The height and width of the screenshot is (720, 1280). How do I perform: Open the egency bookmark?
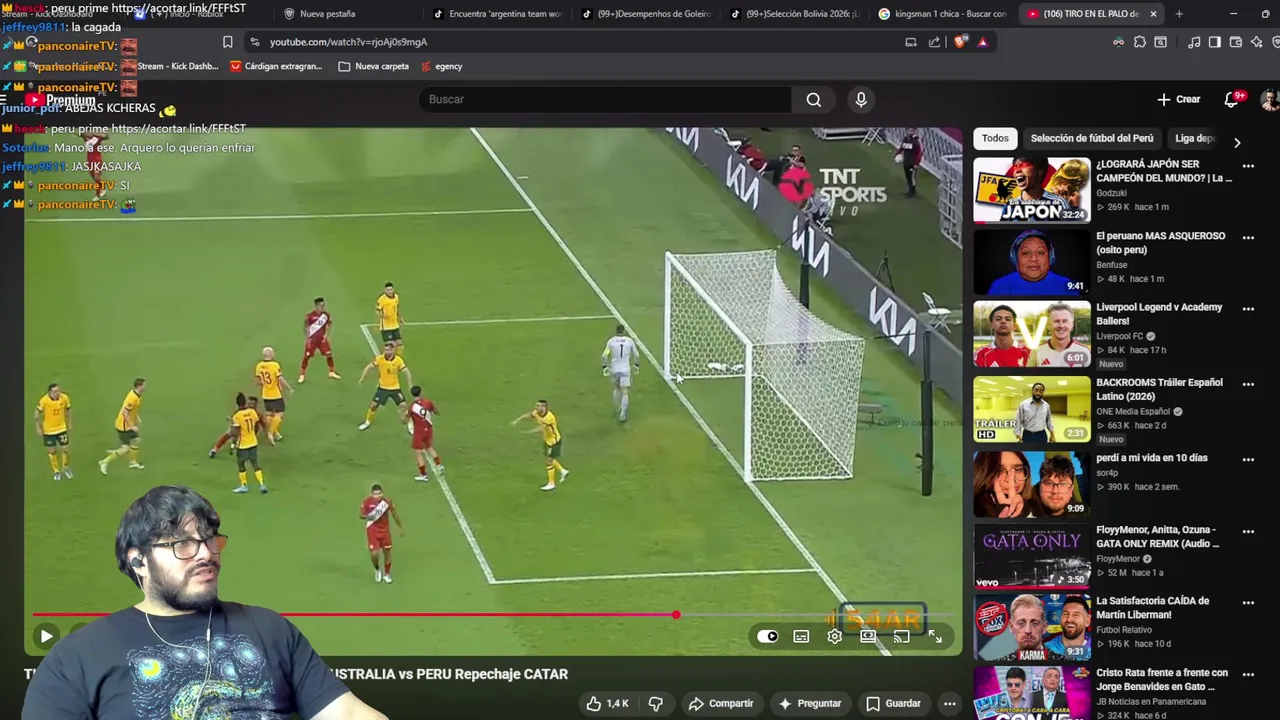(441, 66)
